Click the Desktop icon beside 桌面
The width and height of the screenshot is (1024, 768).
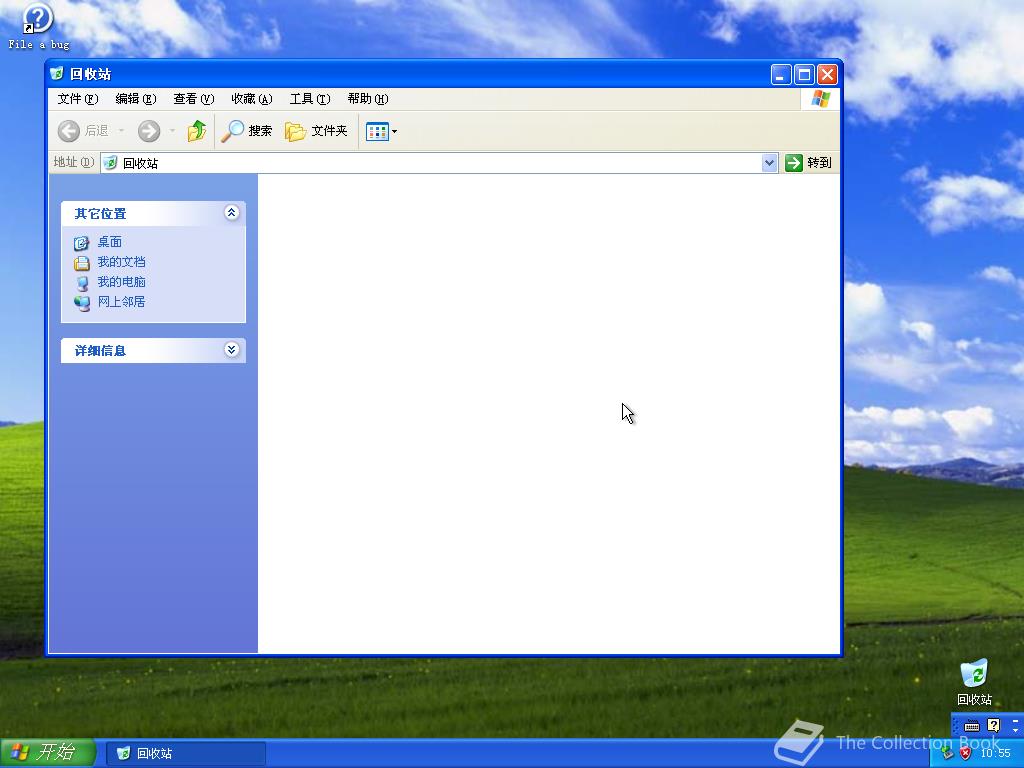(x=82, y=243)
